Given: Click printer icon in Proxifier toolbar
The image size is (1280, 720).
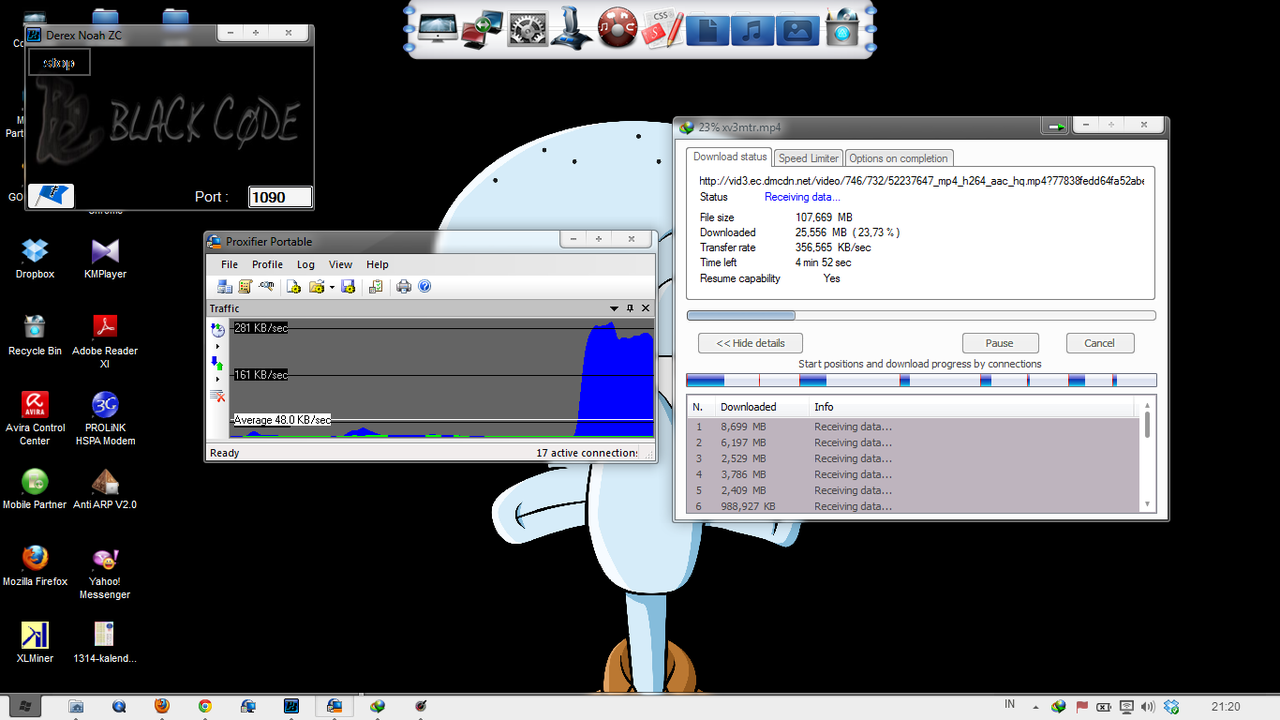Looking at the screenshot, I should 404,287.
